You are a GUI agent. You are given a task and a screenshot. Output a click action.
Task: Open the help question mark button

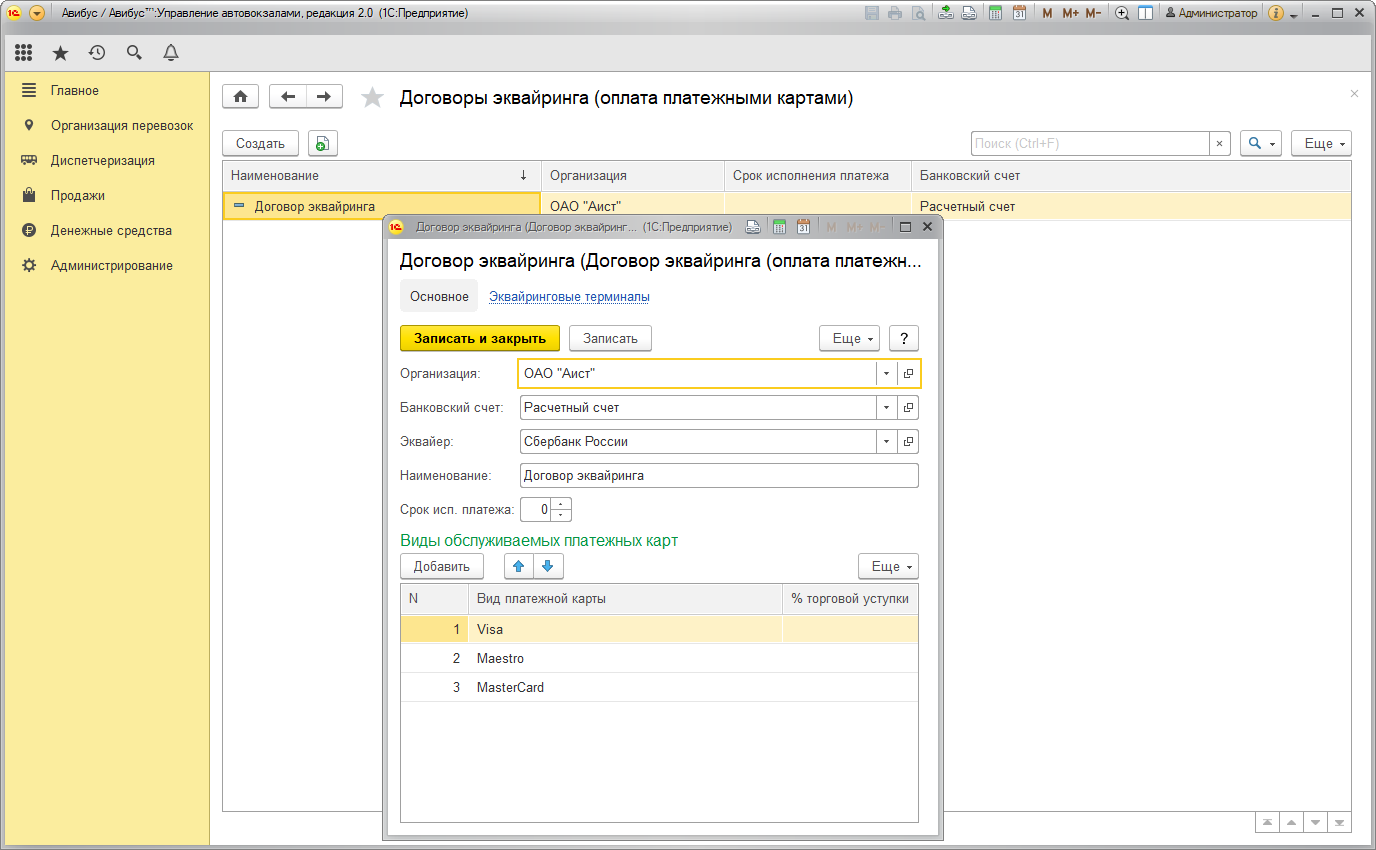tap(903, 339)
